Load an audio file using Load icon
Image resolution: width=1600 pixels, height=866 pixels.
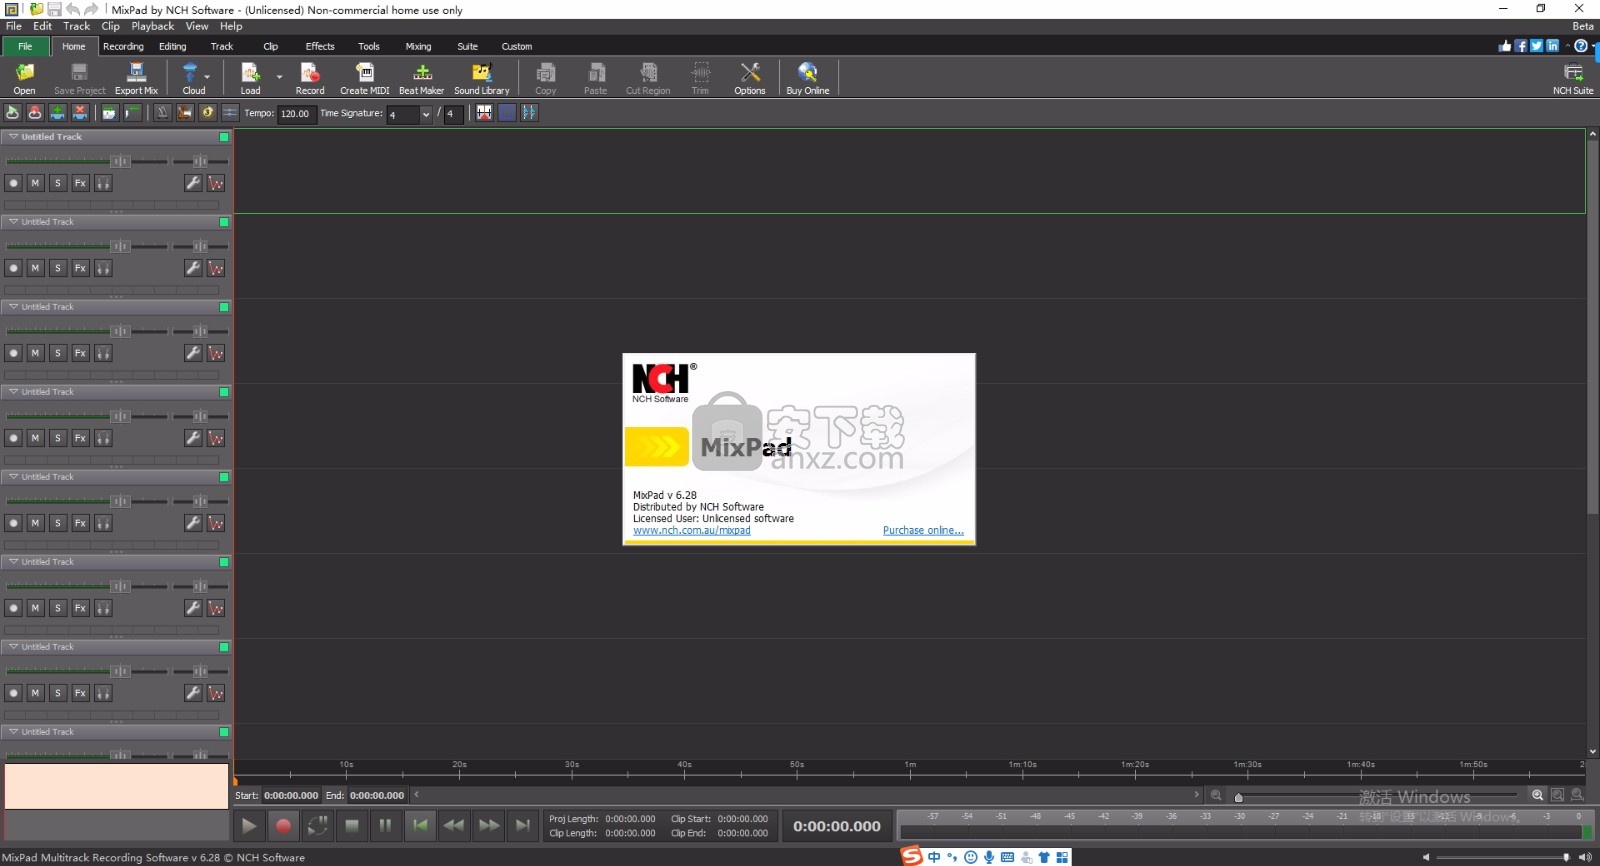[x=250, y=78]
